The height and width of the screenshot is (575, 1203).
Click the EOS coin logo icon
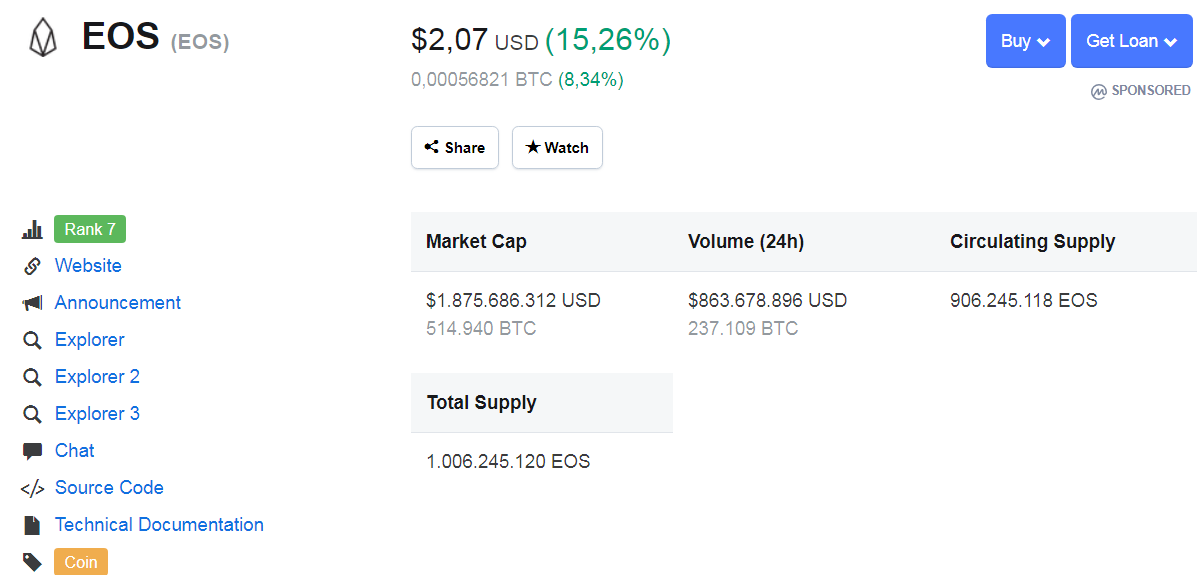click(43, 38)
